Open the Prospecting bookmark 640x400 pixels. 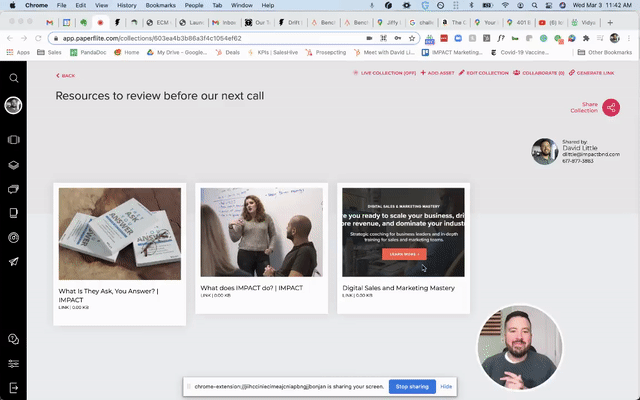click(x=326, y=52)
